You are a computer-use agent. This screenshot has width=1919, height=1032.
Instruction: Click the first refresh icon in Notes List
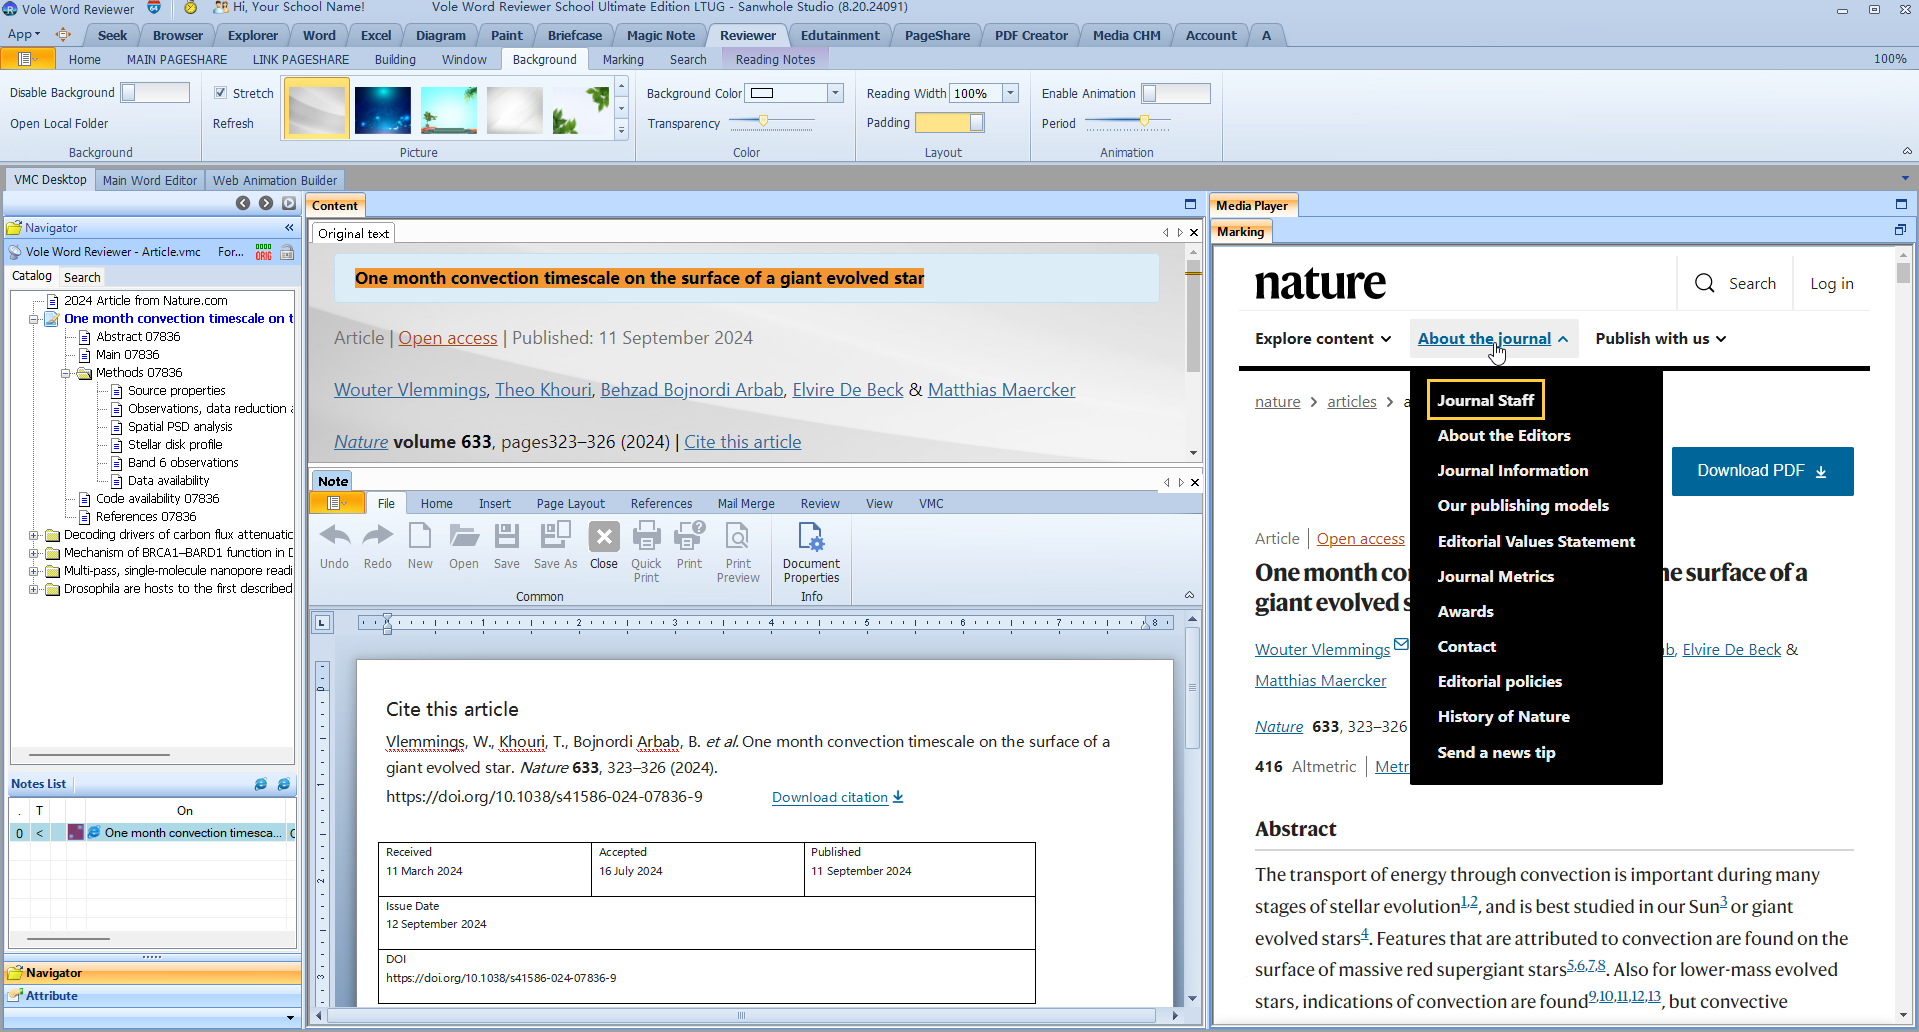point(261,784)
